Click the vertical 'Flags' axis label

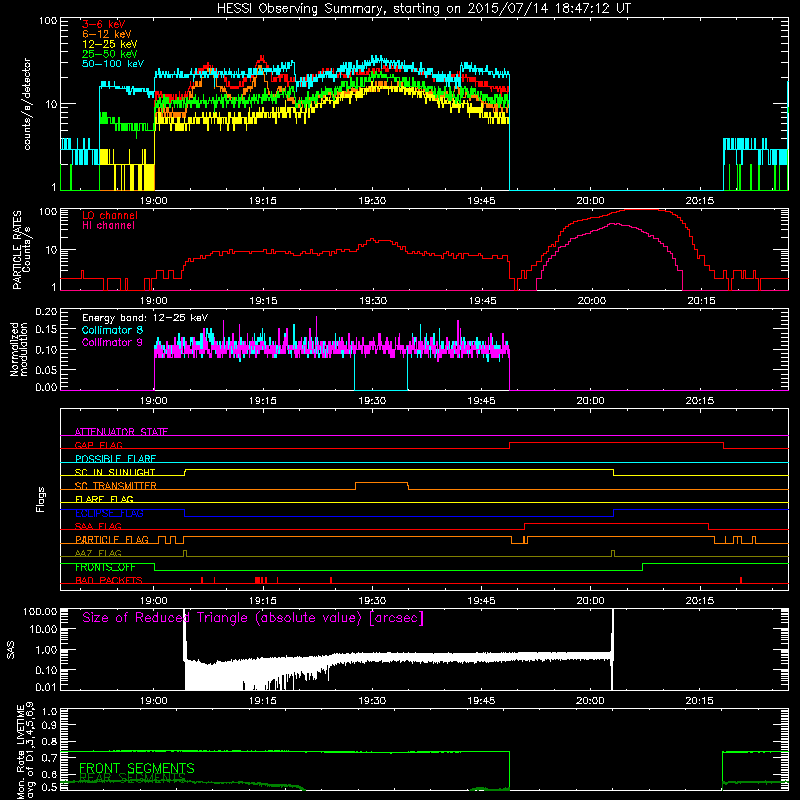point(41,500)
